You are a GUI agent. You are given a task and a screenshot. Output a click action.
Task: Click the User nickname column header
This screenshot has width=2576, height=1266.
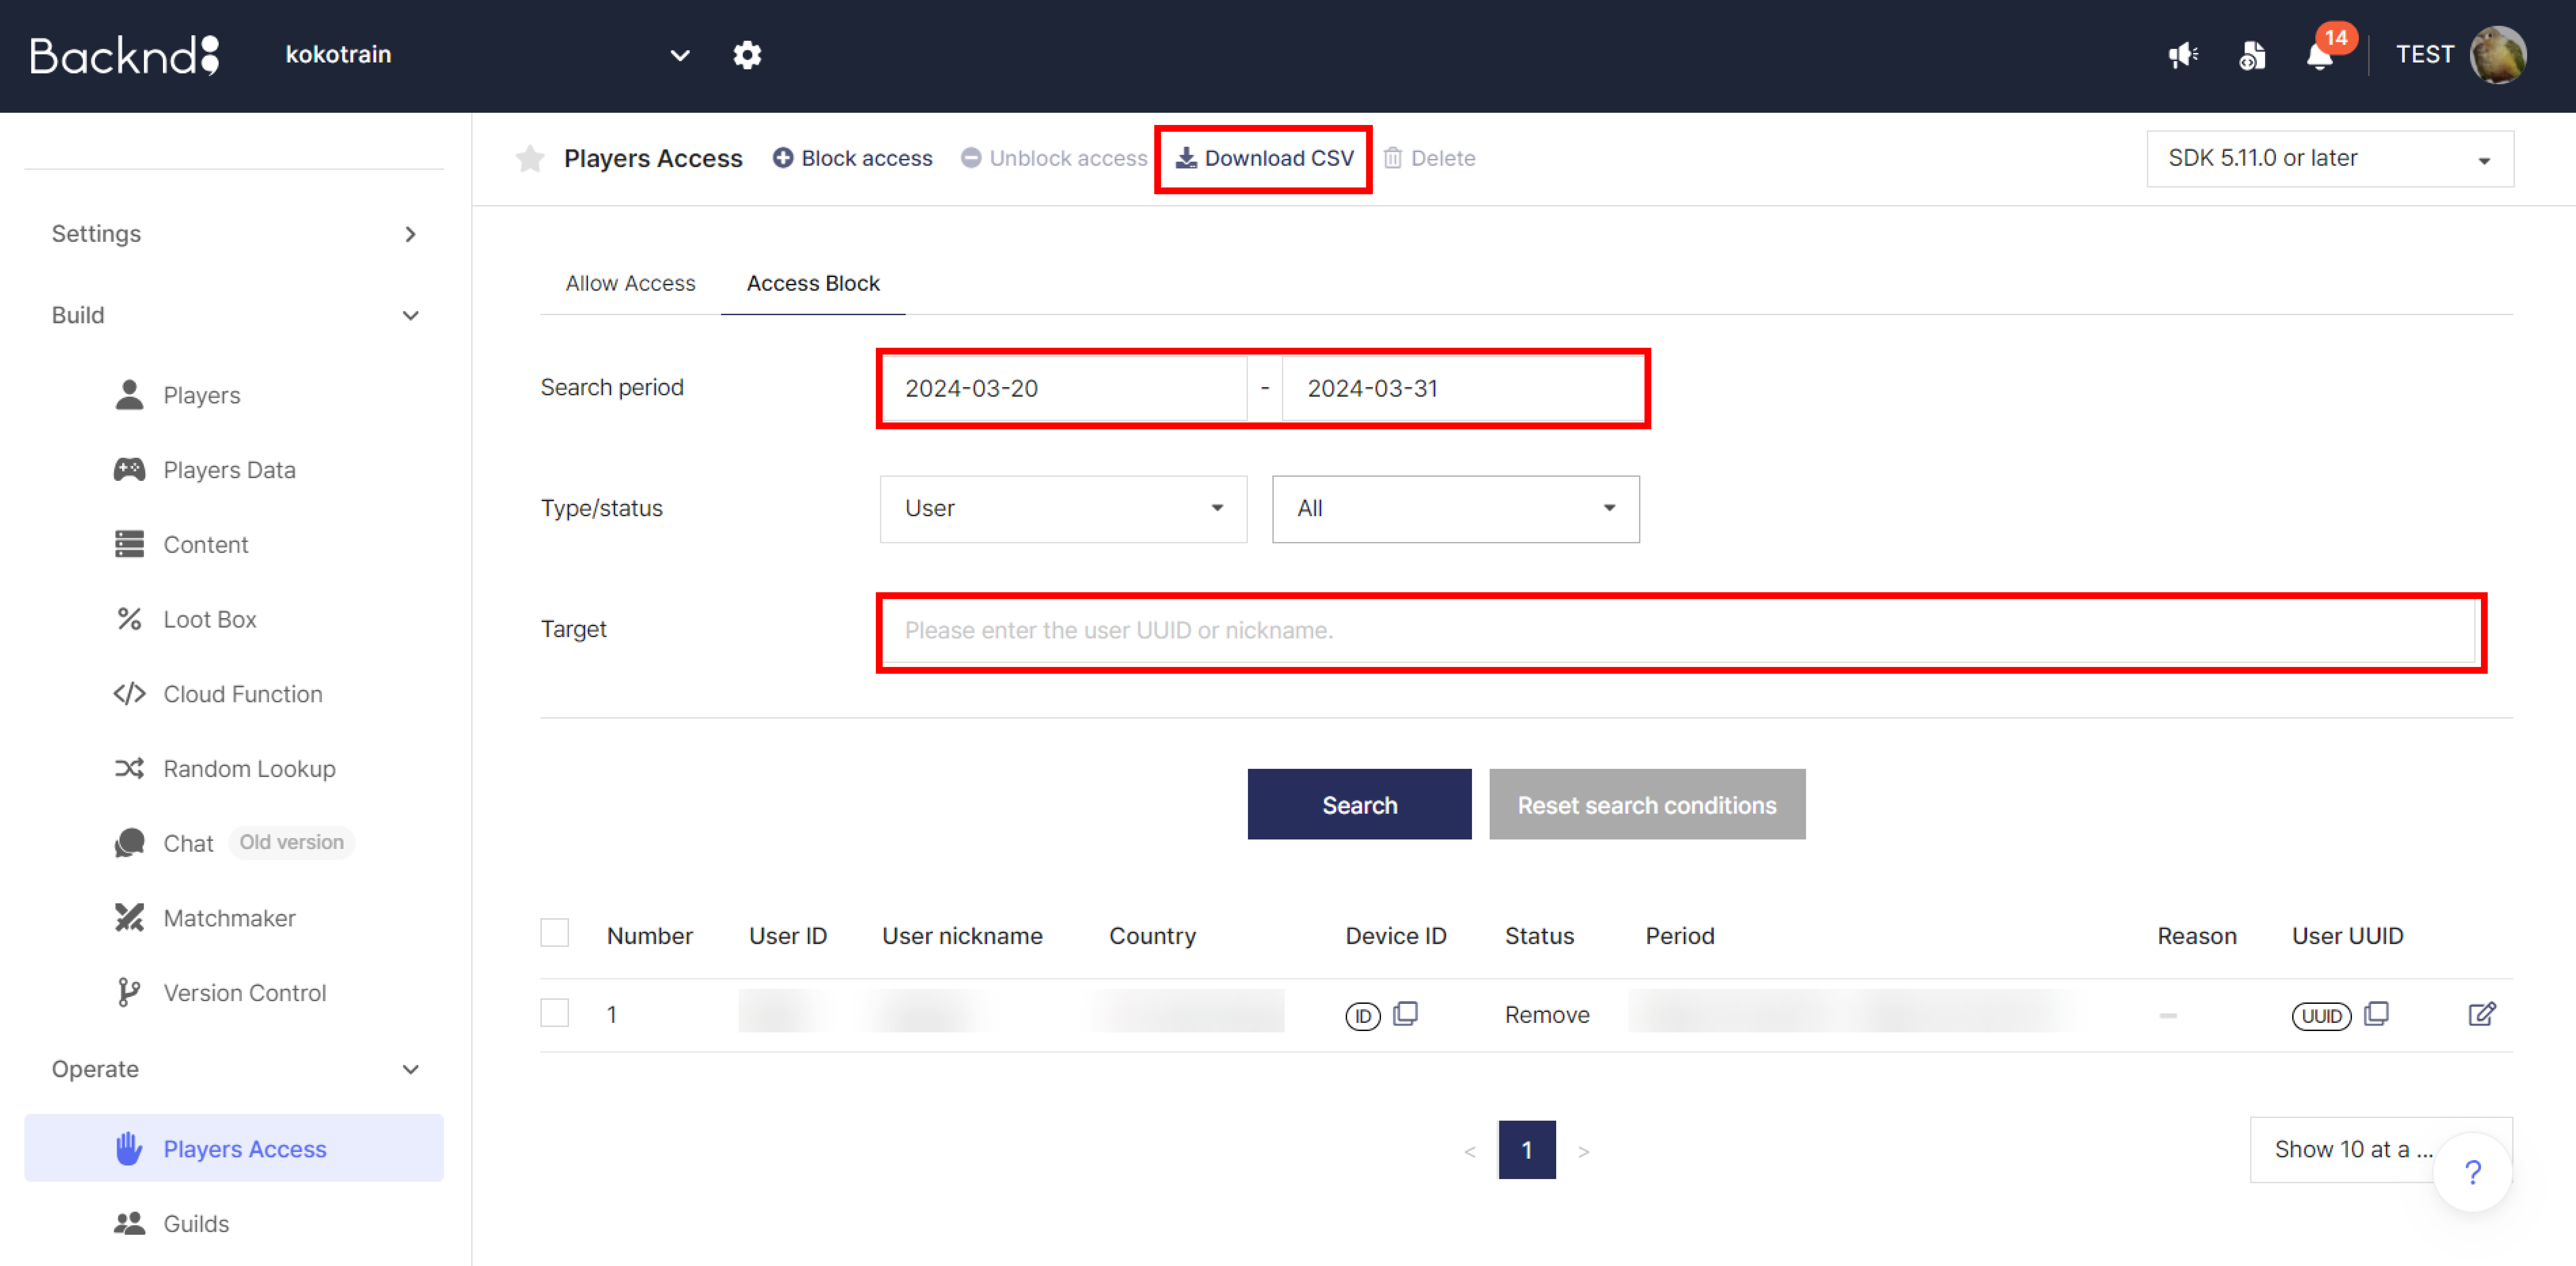point(962,936)
